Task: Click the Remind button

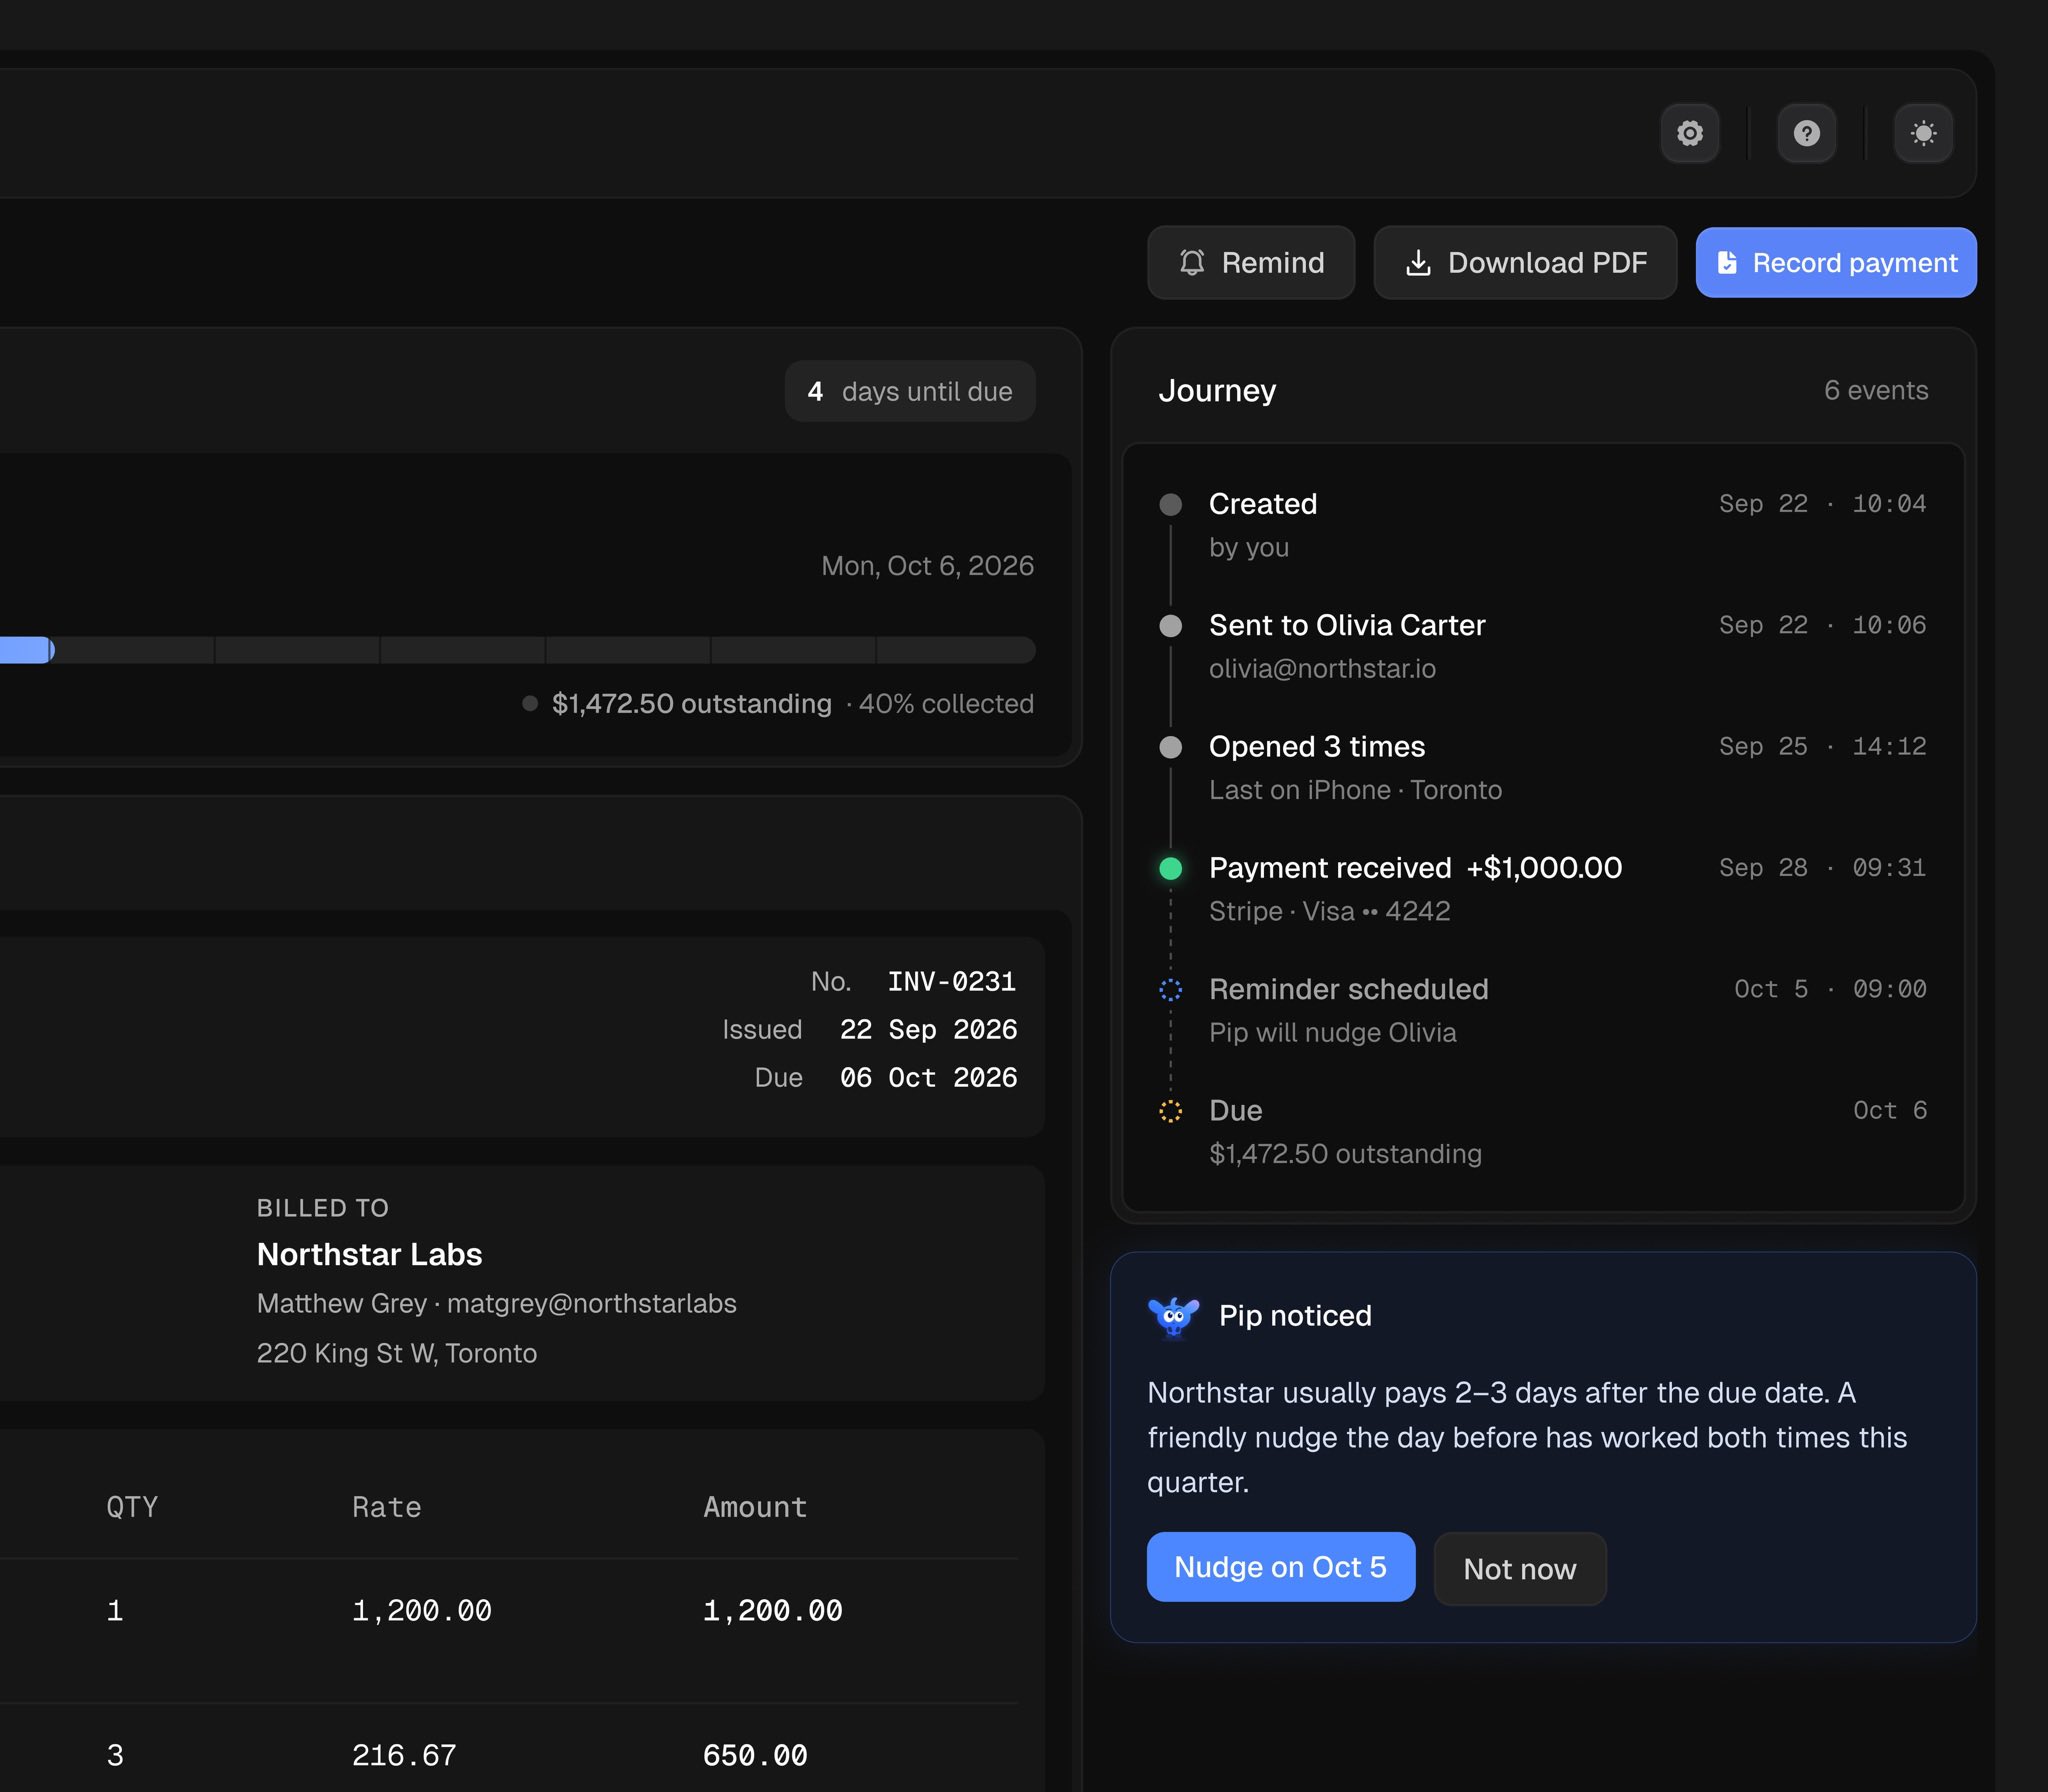Action: 1251,262
